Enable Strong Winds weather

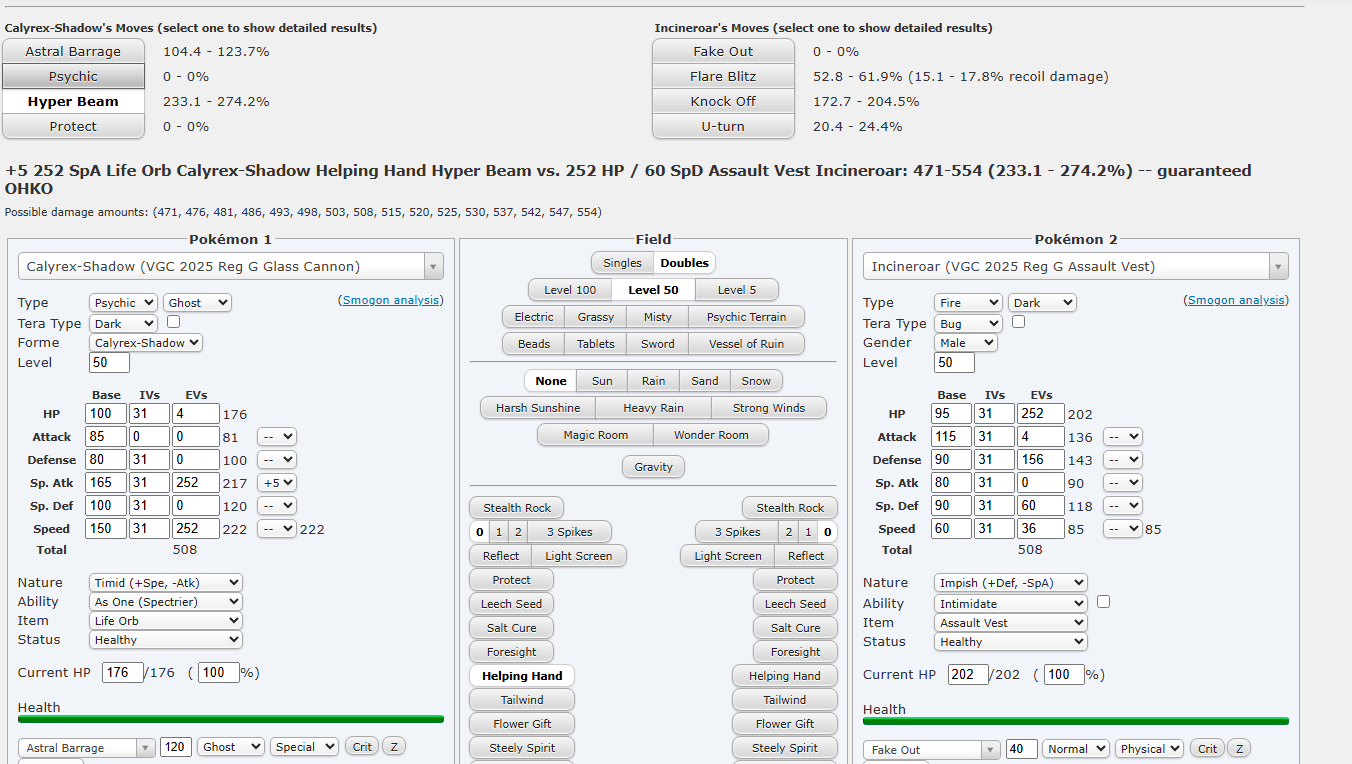tap(769, 408)
